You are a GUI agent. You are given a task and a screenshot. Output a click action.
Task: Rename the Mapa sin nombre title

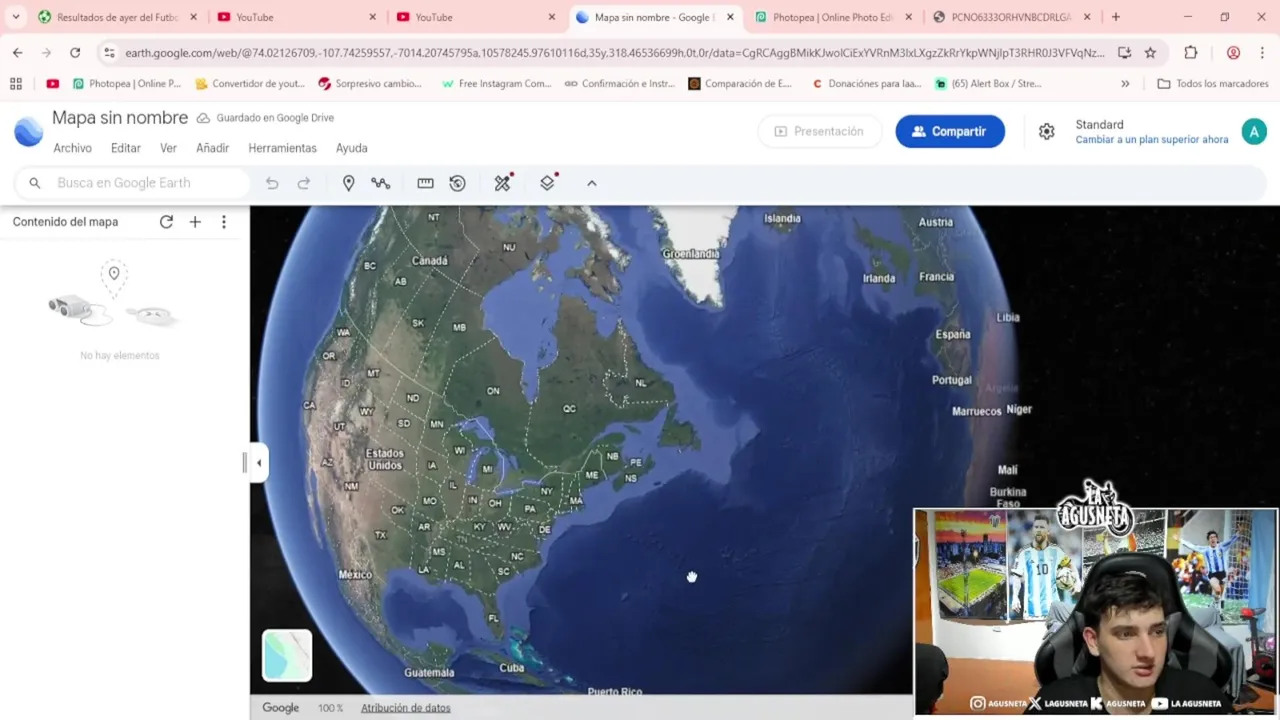pyautogui.click(x=120, y=118)
